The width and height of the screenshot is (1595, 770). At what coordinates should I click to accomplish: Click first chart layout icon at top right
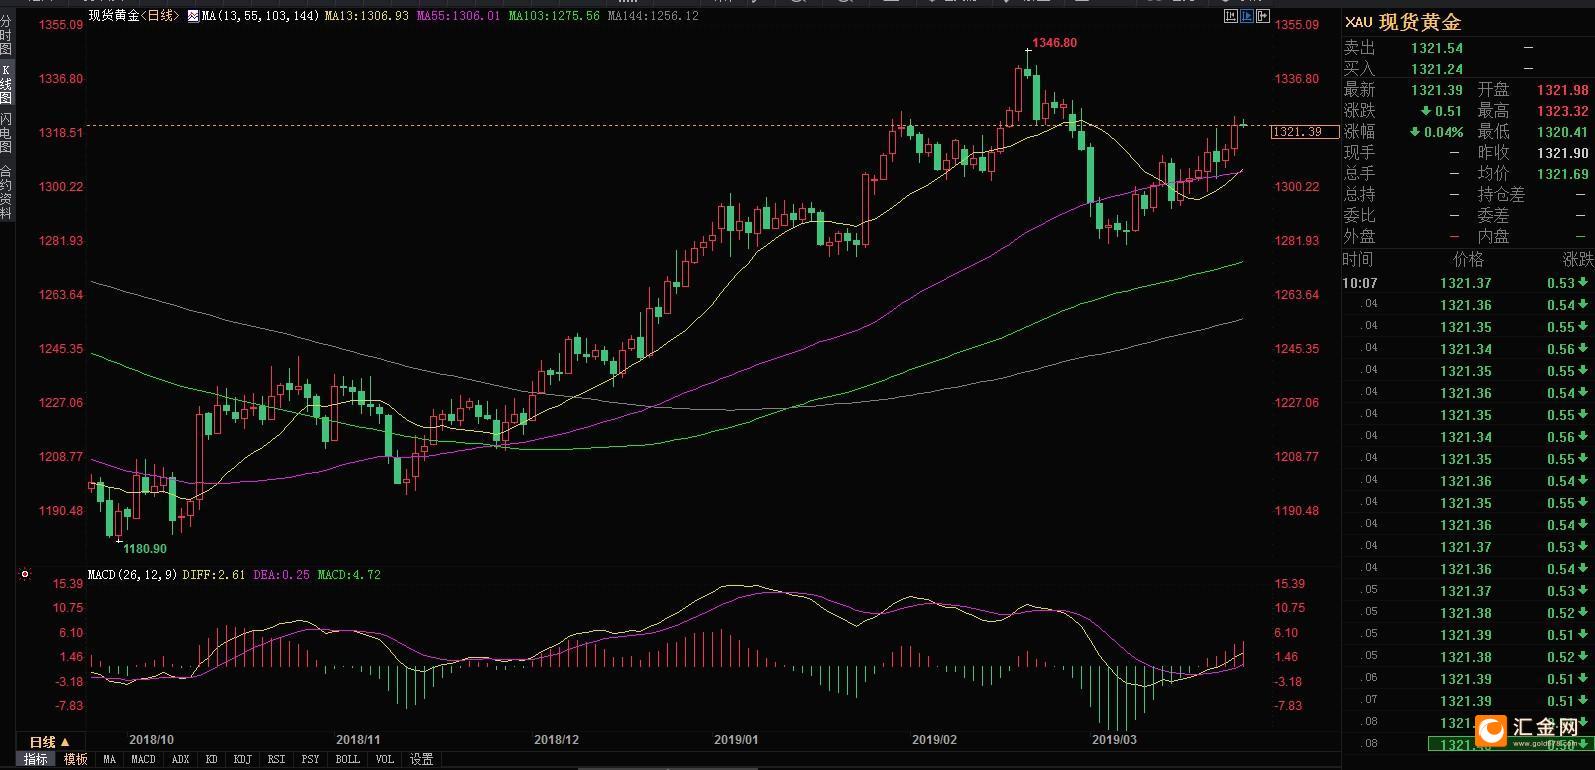tap(1231, 16)
